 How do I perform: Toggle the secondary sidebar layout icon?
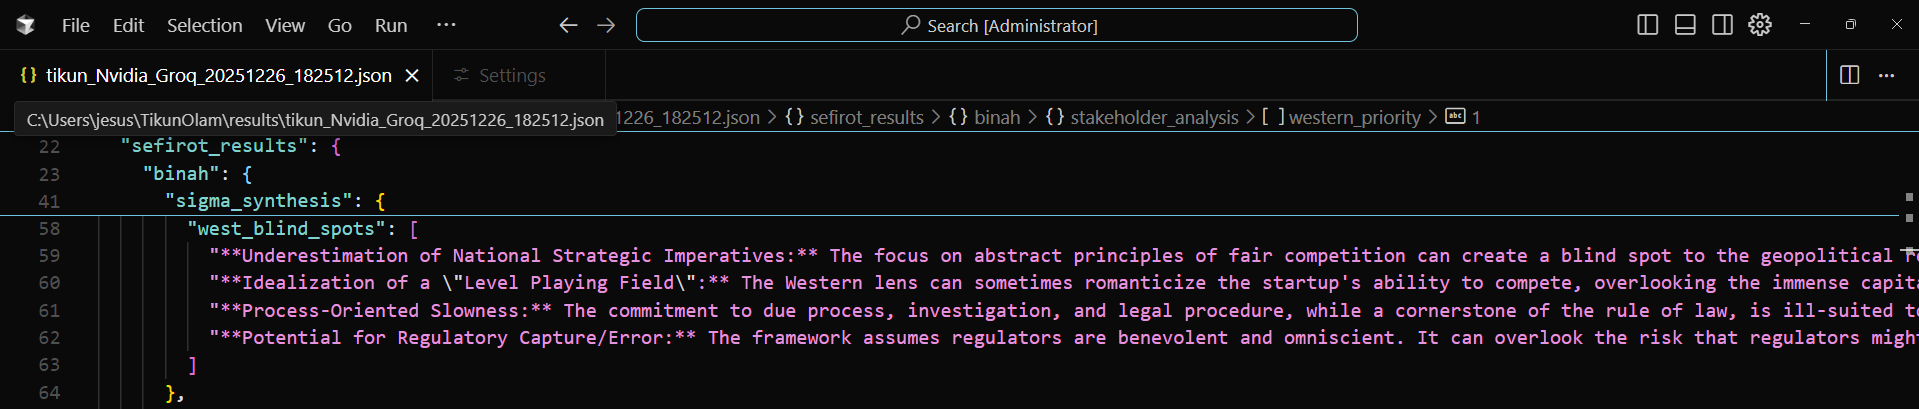click(x=1722, y=25)
